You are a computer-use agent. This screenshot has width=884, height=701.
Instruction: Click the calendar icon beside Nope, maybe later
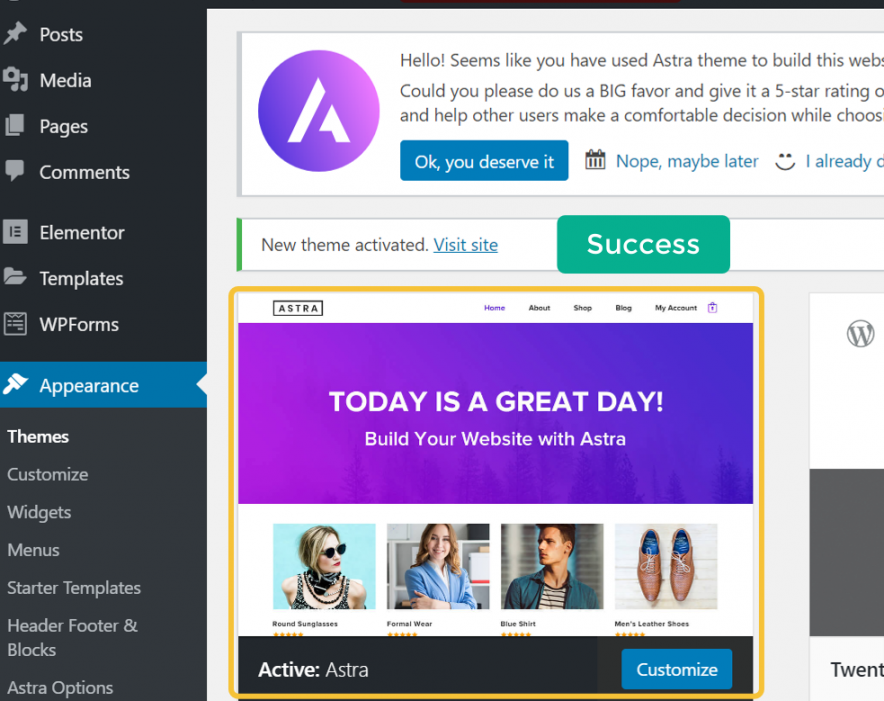point(595,160)
